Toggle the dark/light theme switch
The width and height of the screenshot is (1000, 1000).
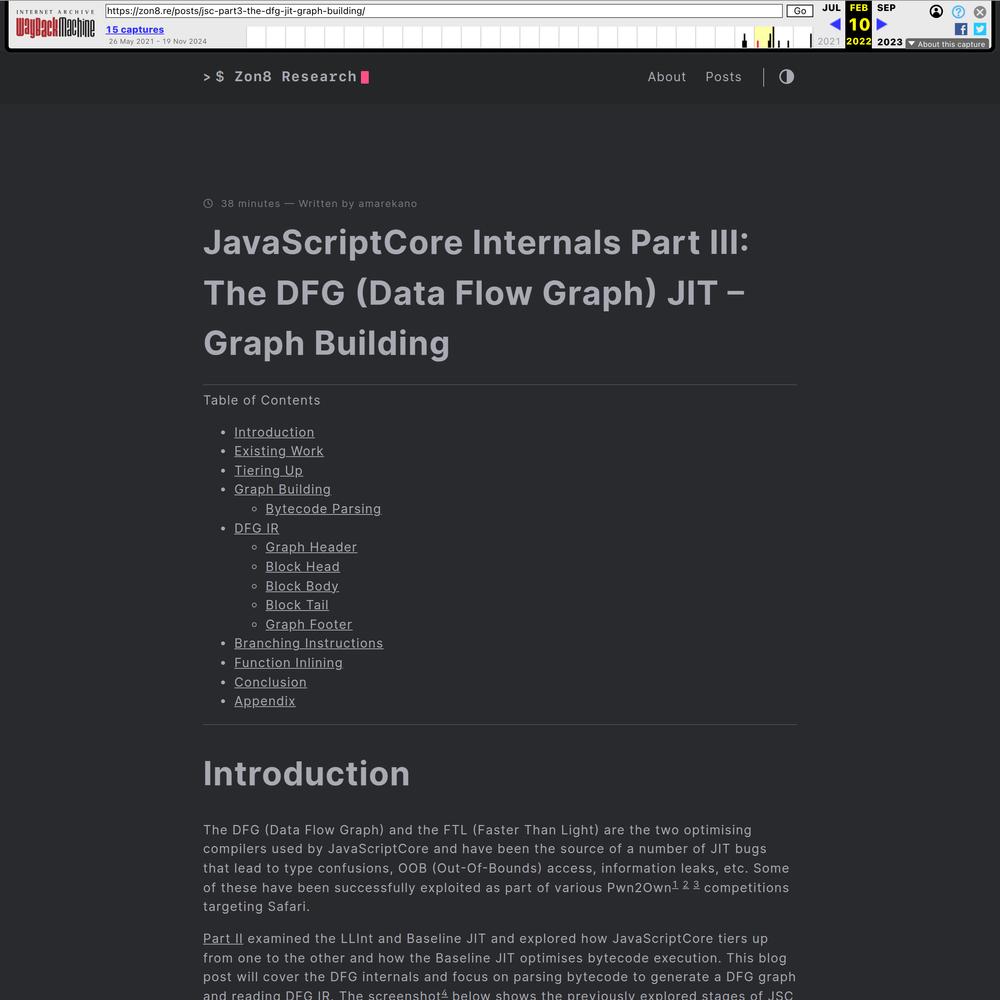[786, 77]
